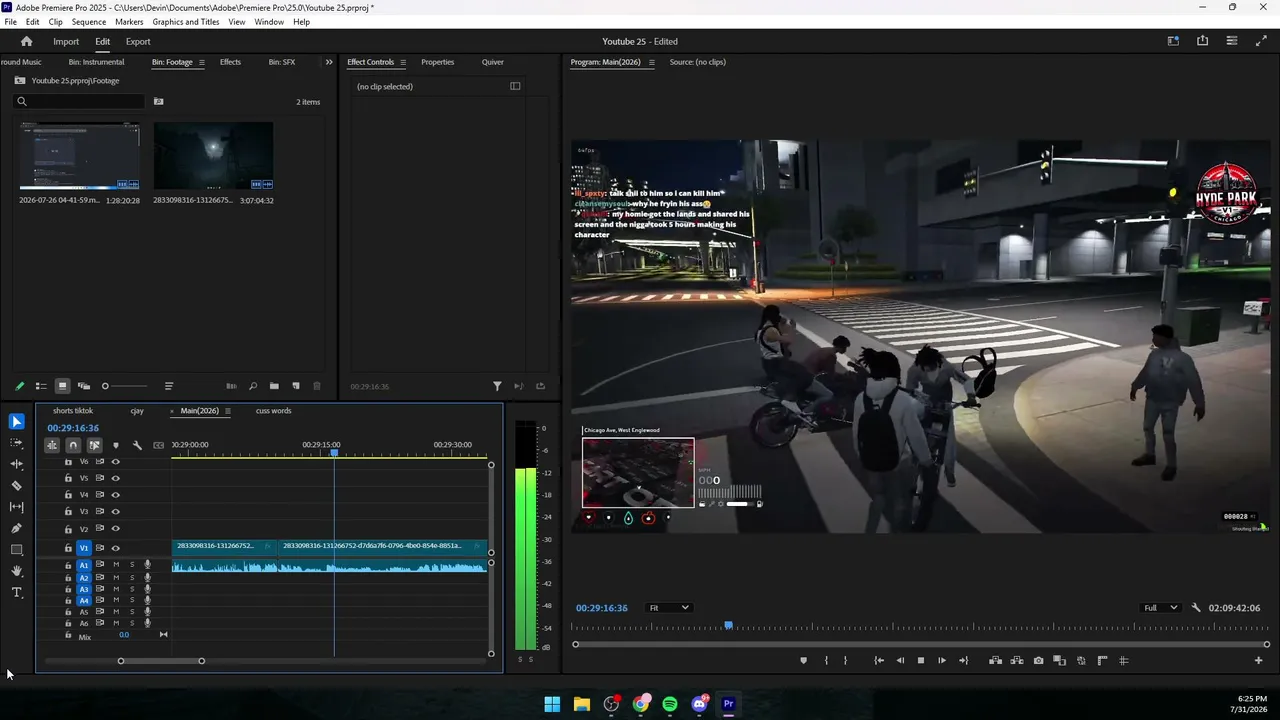This screenshot has width=1280, height=720.
Task: Switch to the Bin: Instrumental tab
Action: (96, 62)
